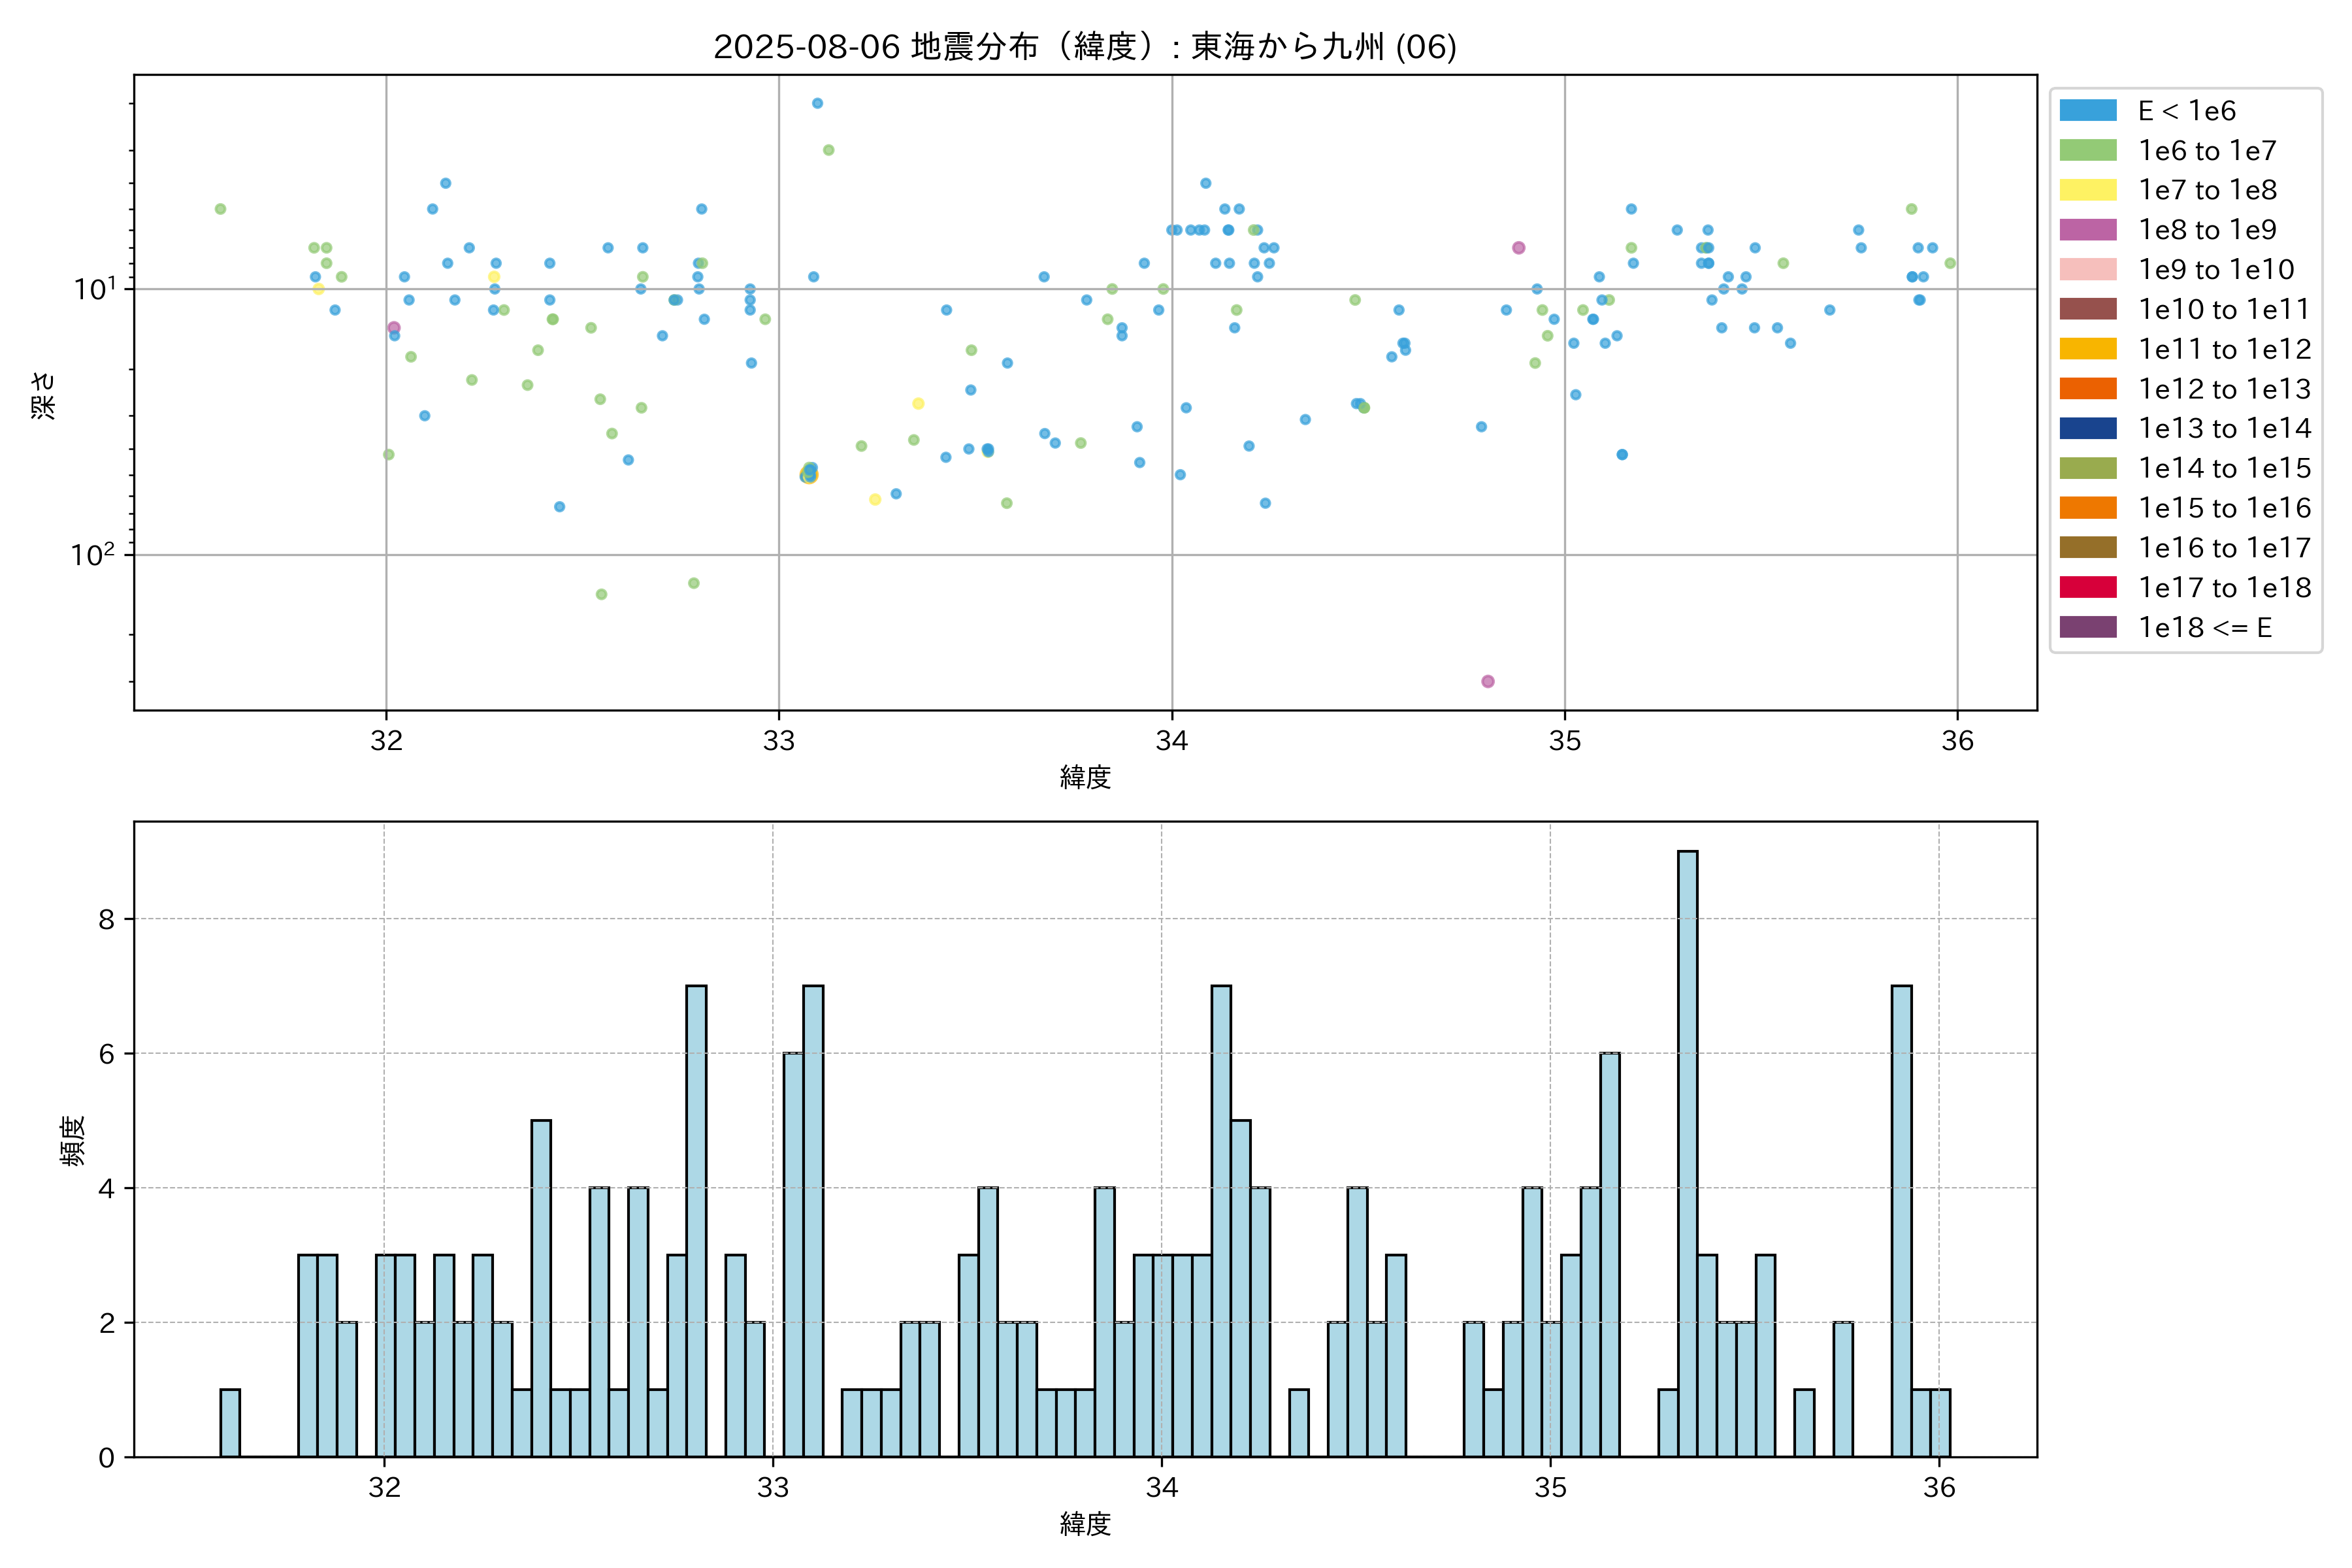Viewport: 2352px width, 1568px height.
Task: Click the purple scatter point at deepest depth
Action: pyautogui.click(x=1488, y=681)
